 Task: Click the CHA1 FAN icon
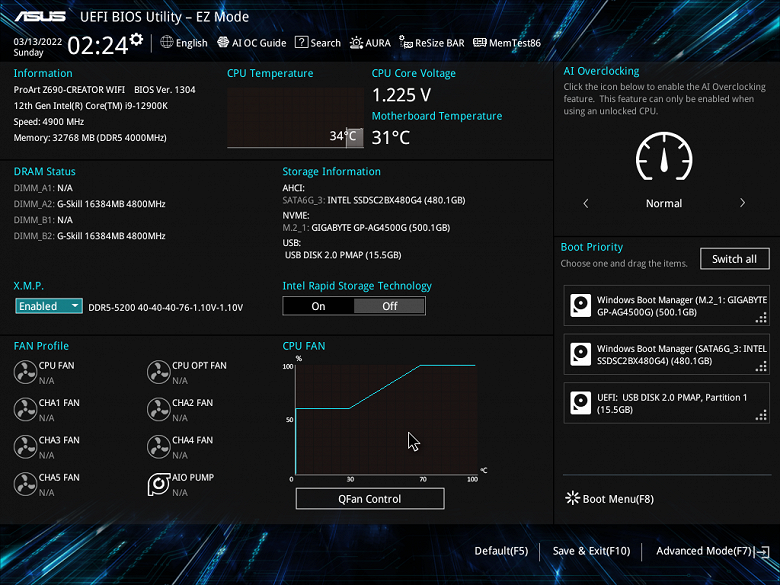[x=25, y=409]
